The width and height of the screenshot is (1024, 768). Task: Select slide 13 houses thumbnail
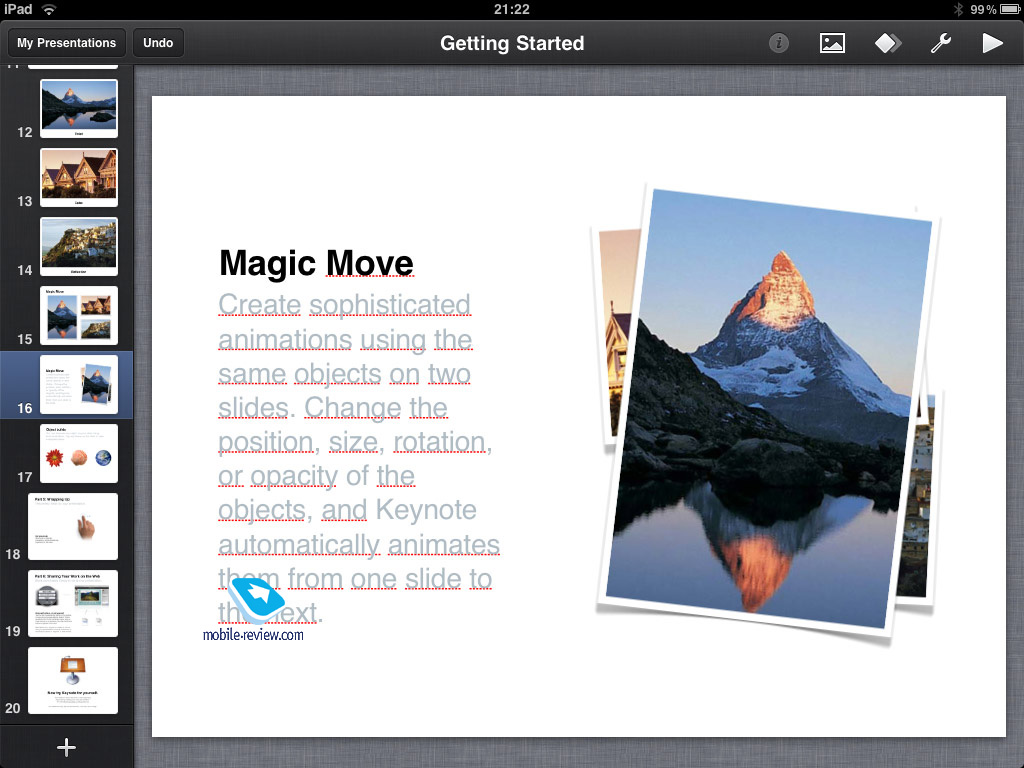click(79, 177)
